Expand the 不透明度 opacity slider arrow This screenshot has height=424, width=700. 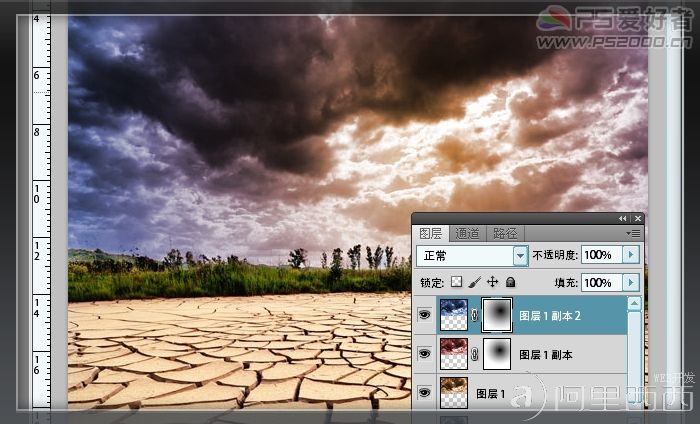point(631,255)
